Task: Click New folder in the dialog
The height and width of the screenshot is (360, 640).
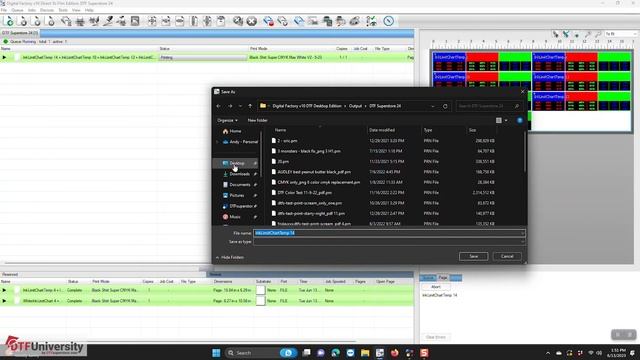Action: point(258,120)
